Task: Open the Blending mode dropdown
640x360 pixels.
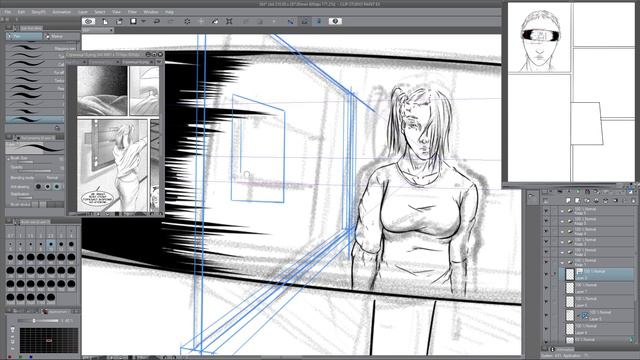Action: point(50,178)
